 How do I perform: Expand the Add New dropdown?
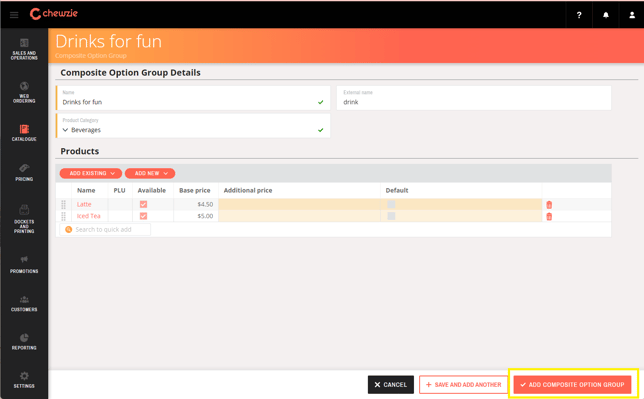150,173
